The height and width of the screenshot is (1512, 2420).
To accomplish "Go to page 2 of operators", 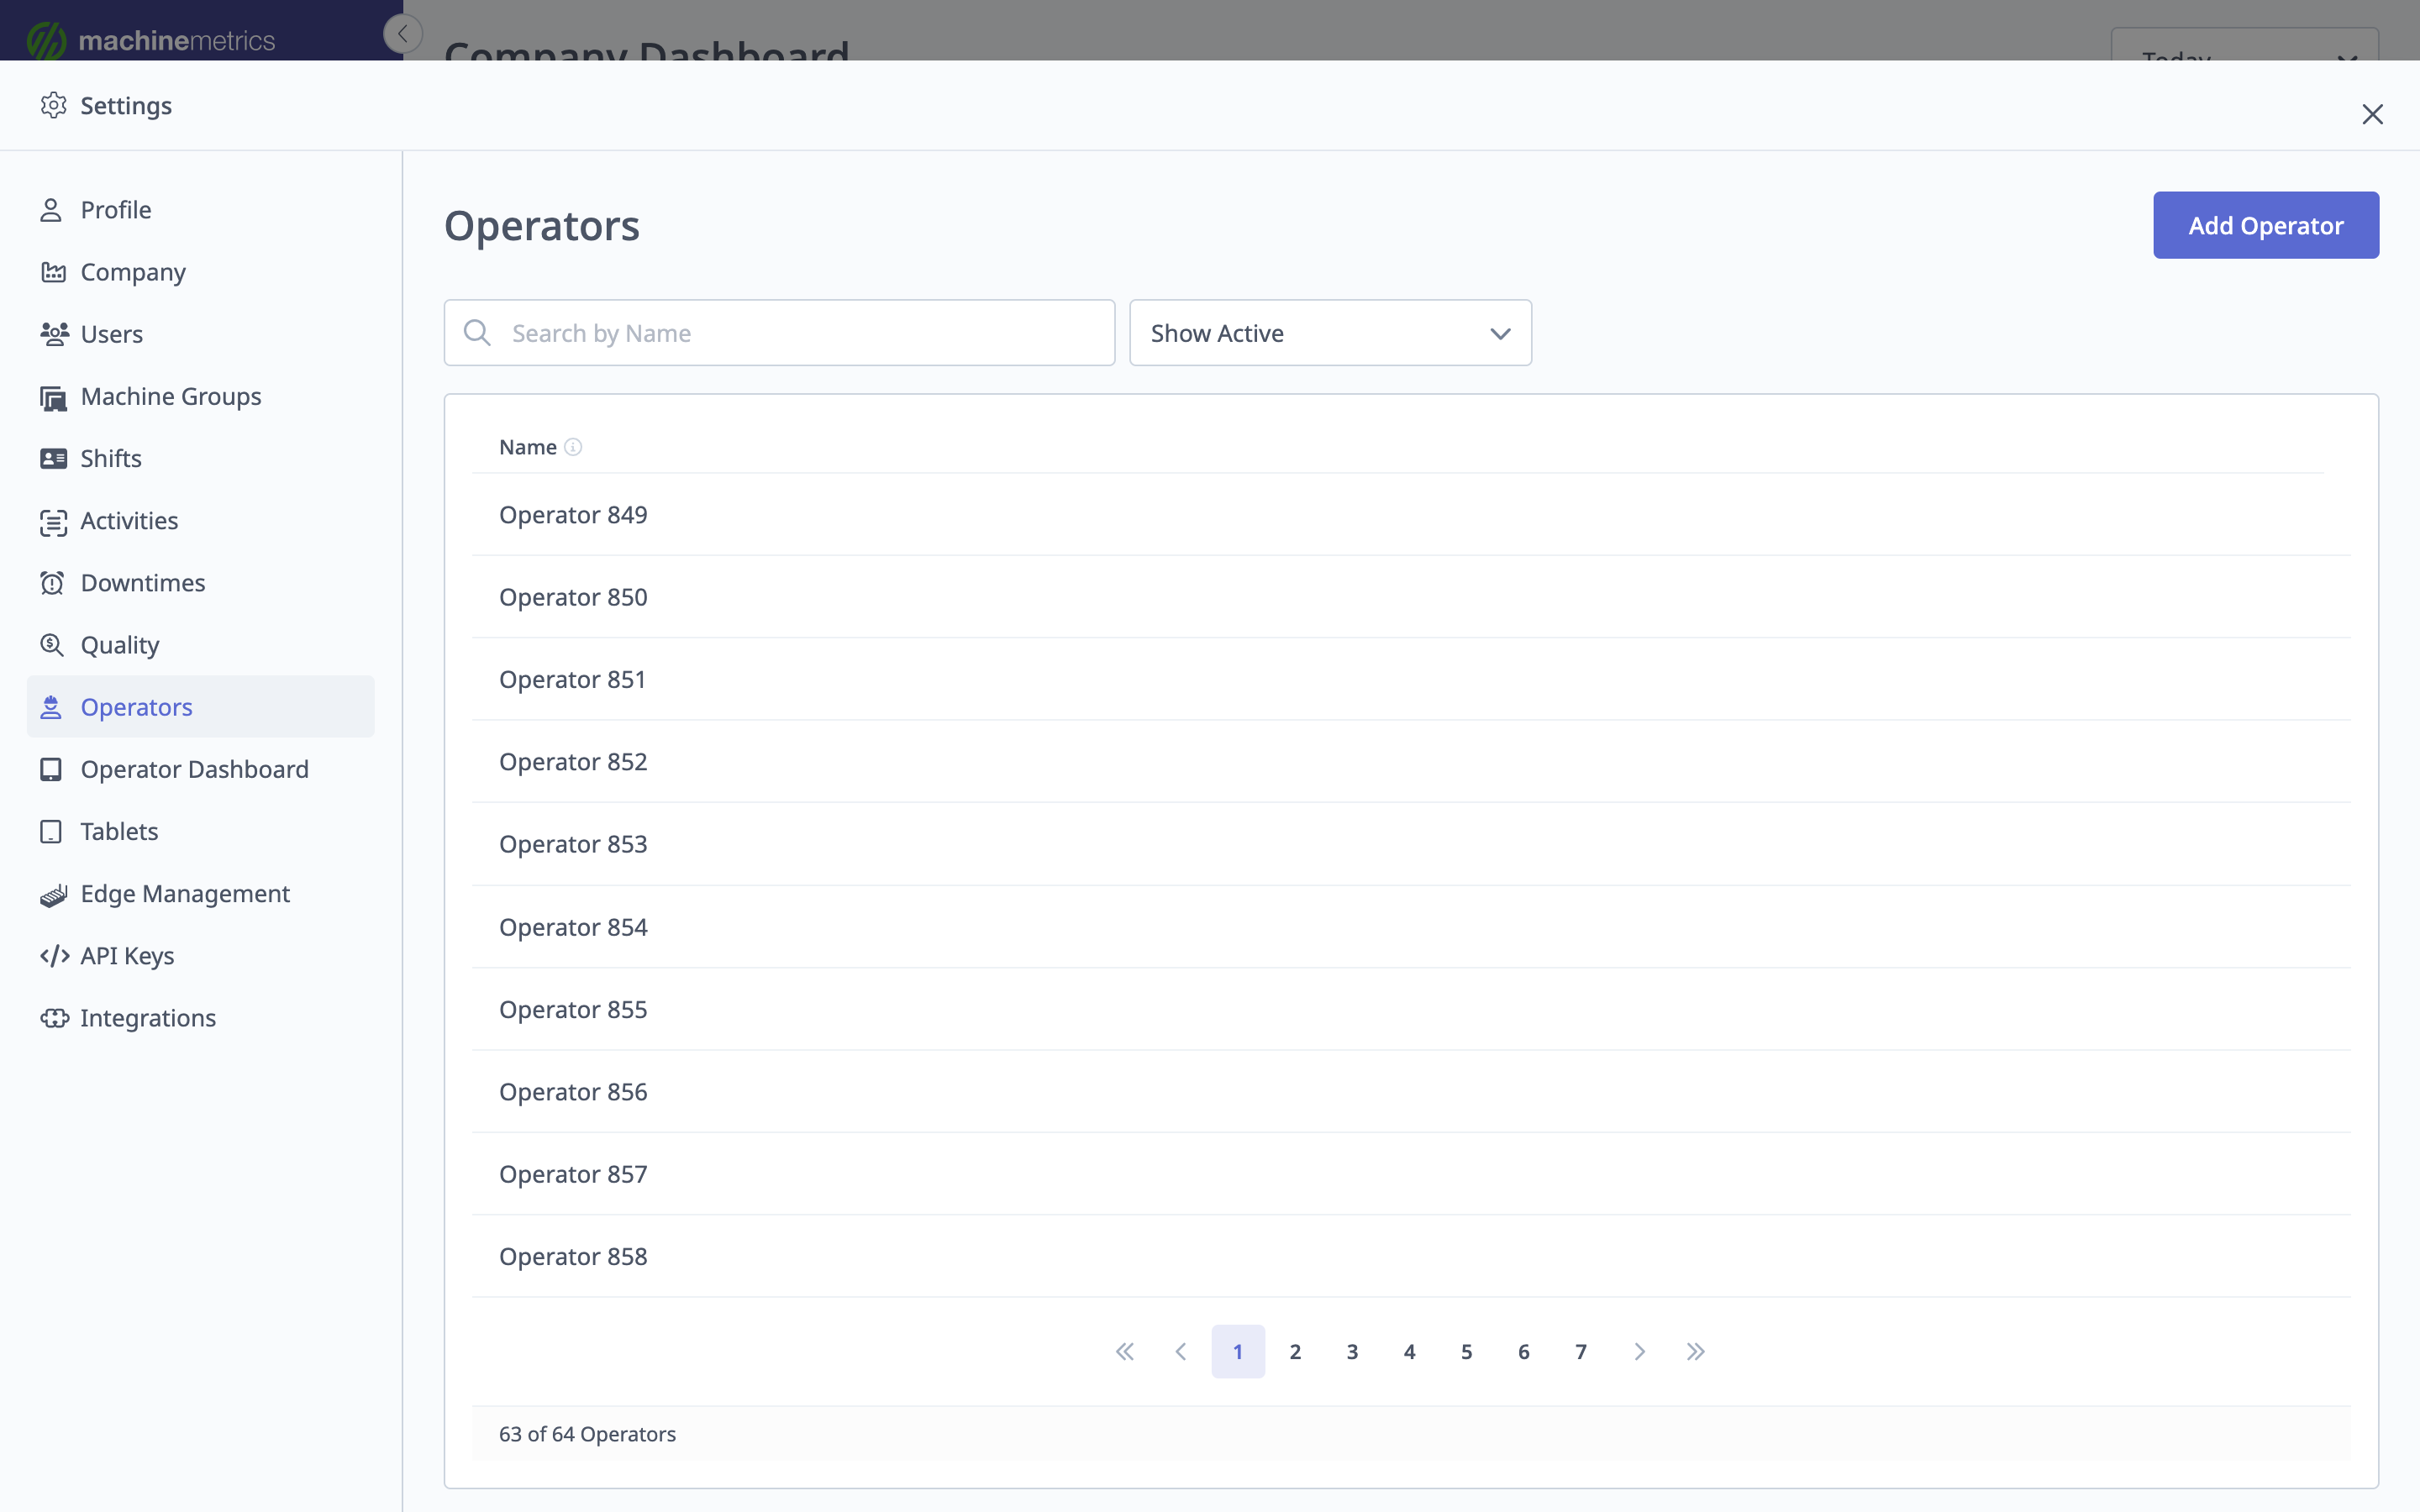I will click(1295, 1351).
